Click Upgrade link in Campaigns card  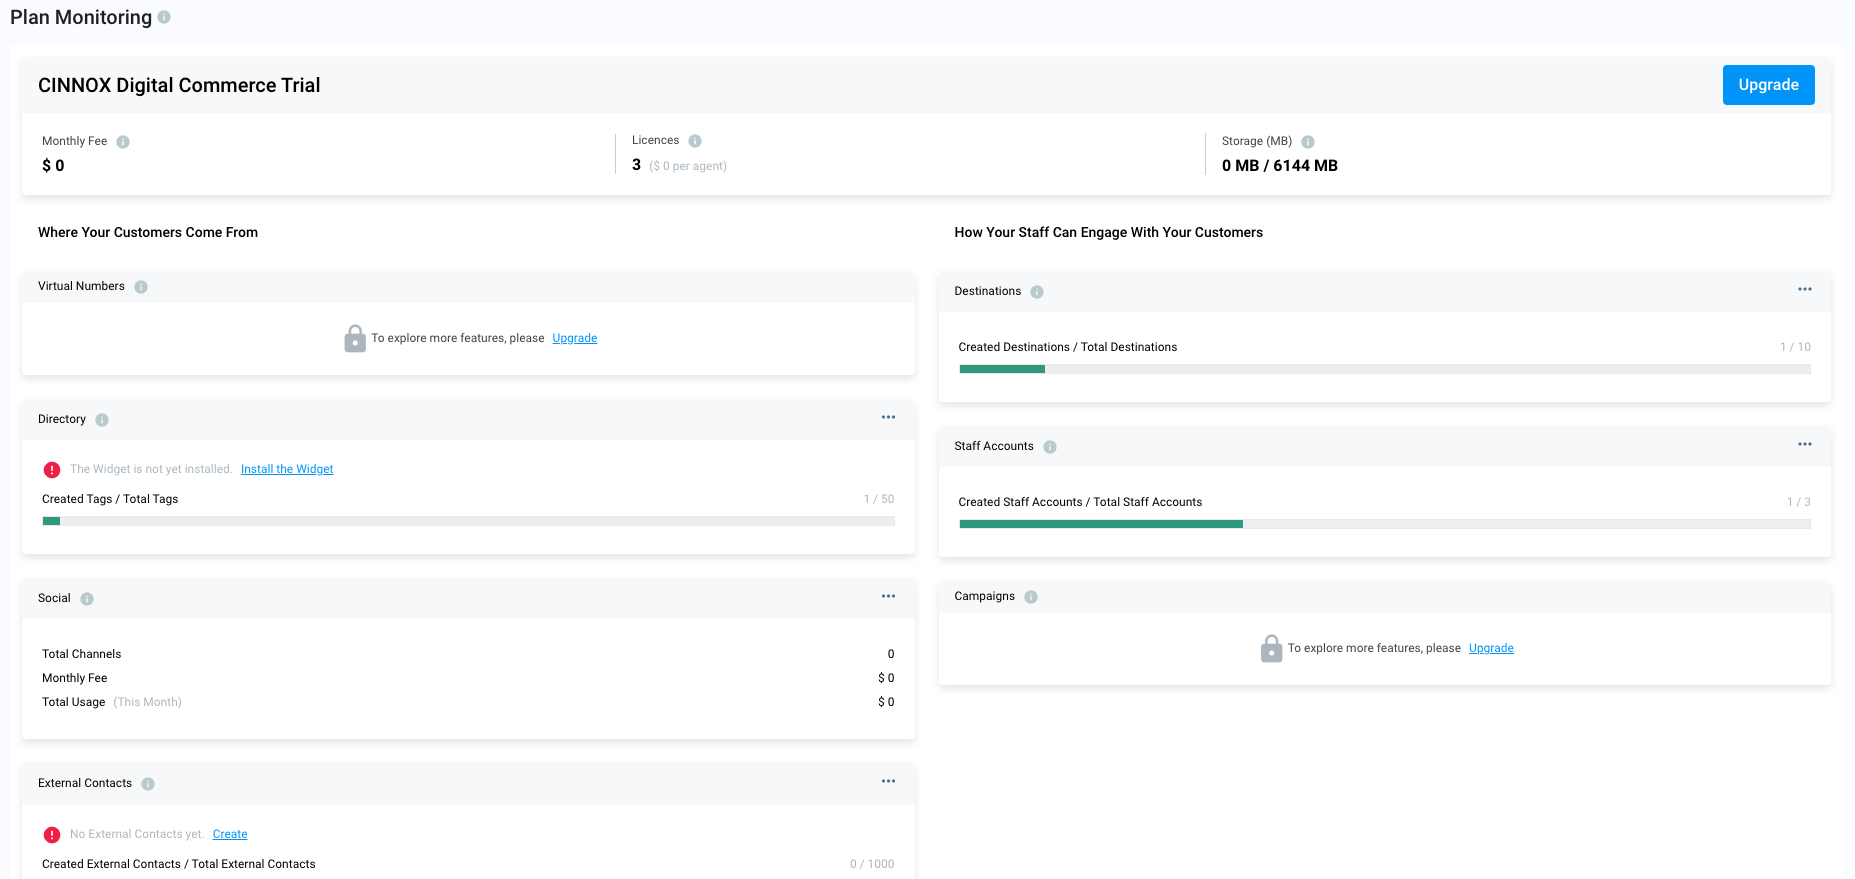[x=1491, y=648]
